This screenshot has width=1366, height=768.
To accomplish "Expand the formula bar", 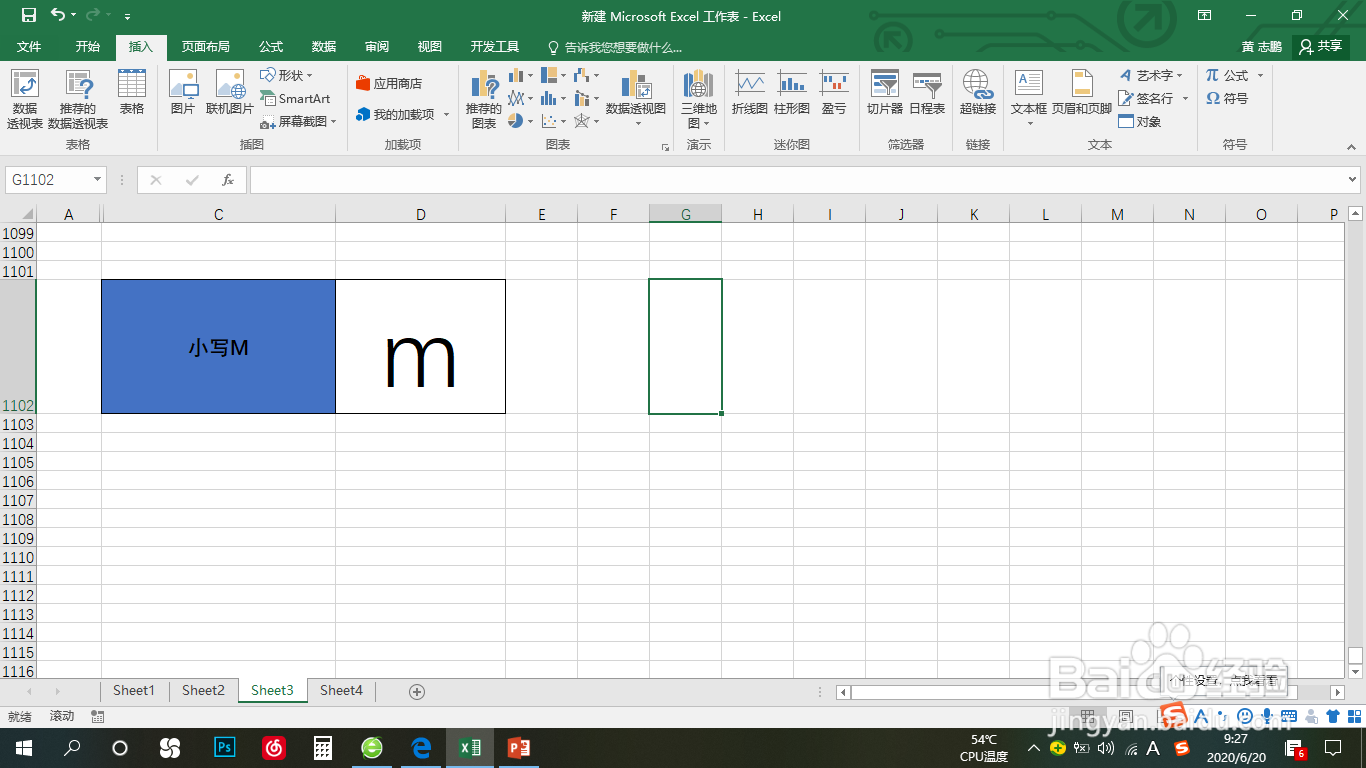I will [1352, 180].
